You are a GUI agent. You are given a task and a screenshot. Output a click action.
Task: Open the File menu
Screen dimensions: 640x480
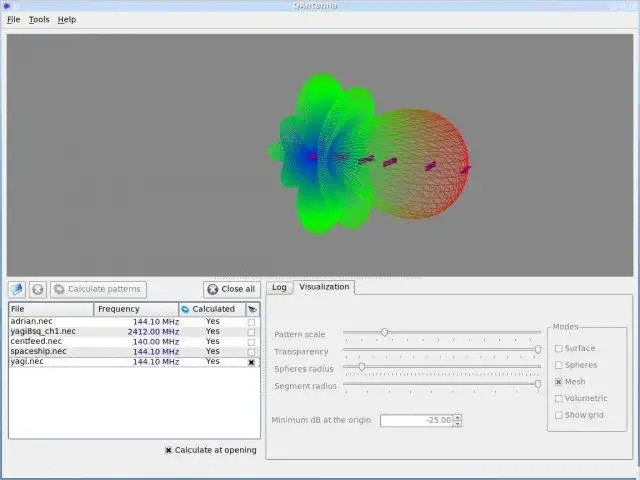tap(13, 20)
